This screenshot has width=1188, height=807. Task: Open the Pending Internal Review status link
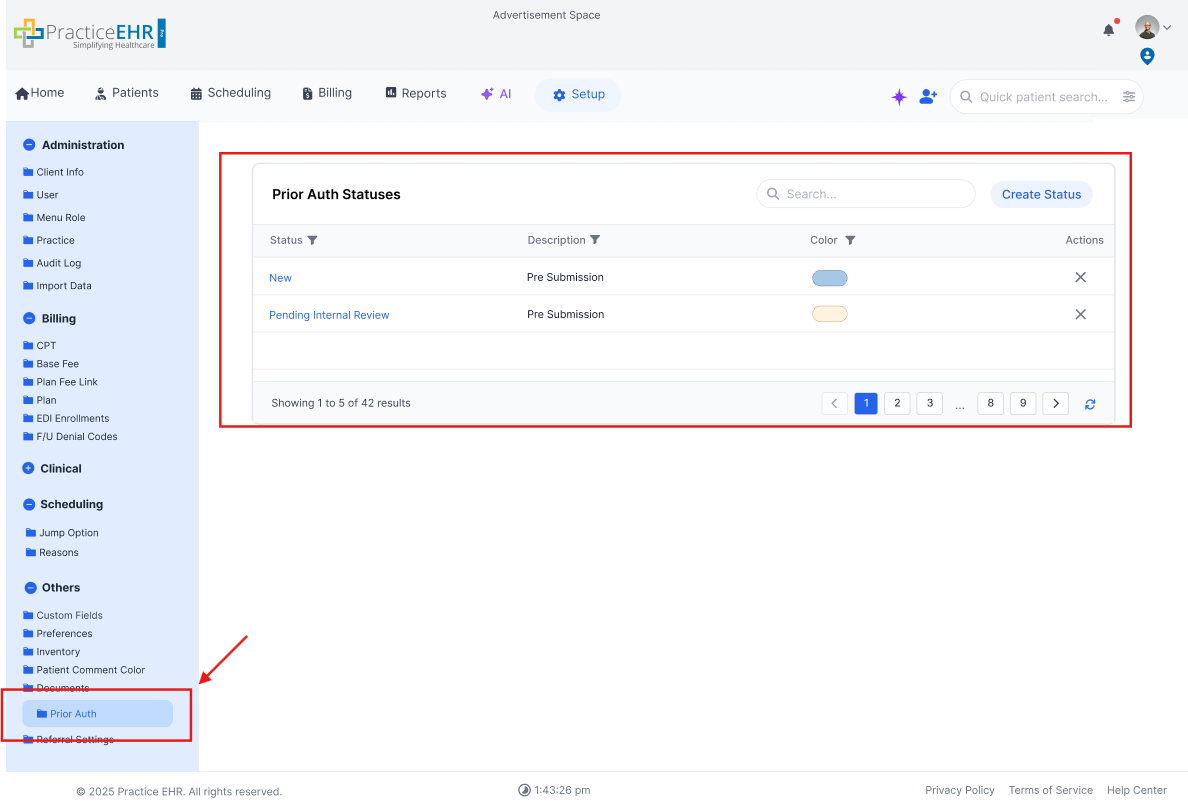[329, 314]
